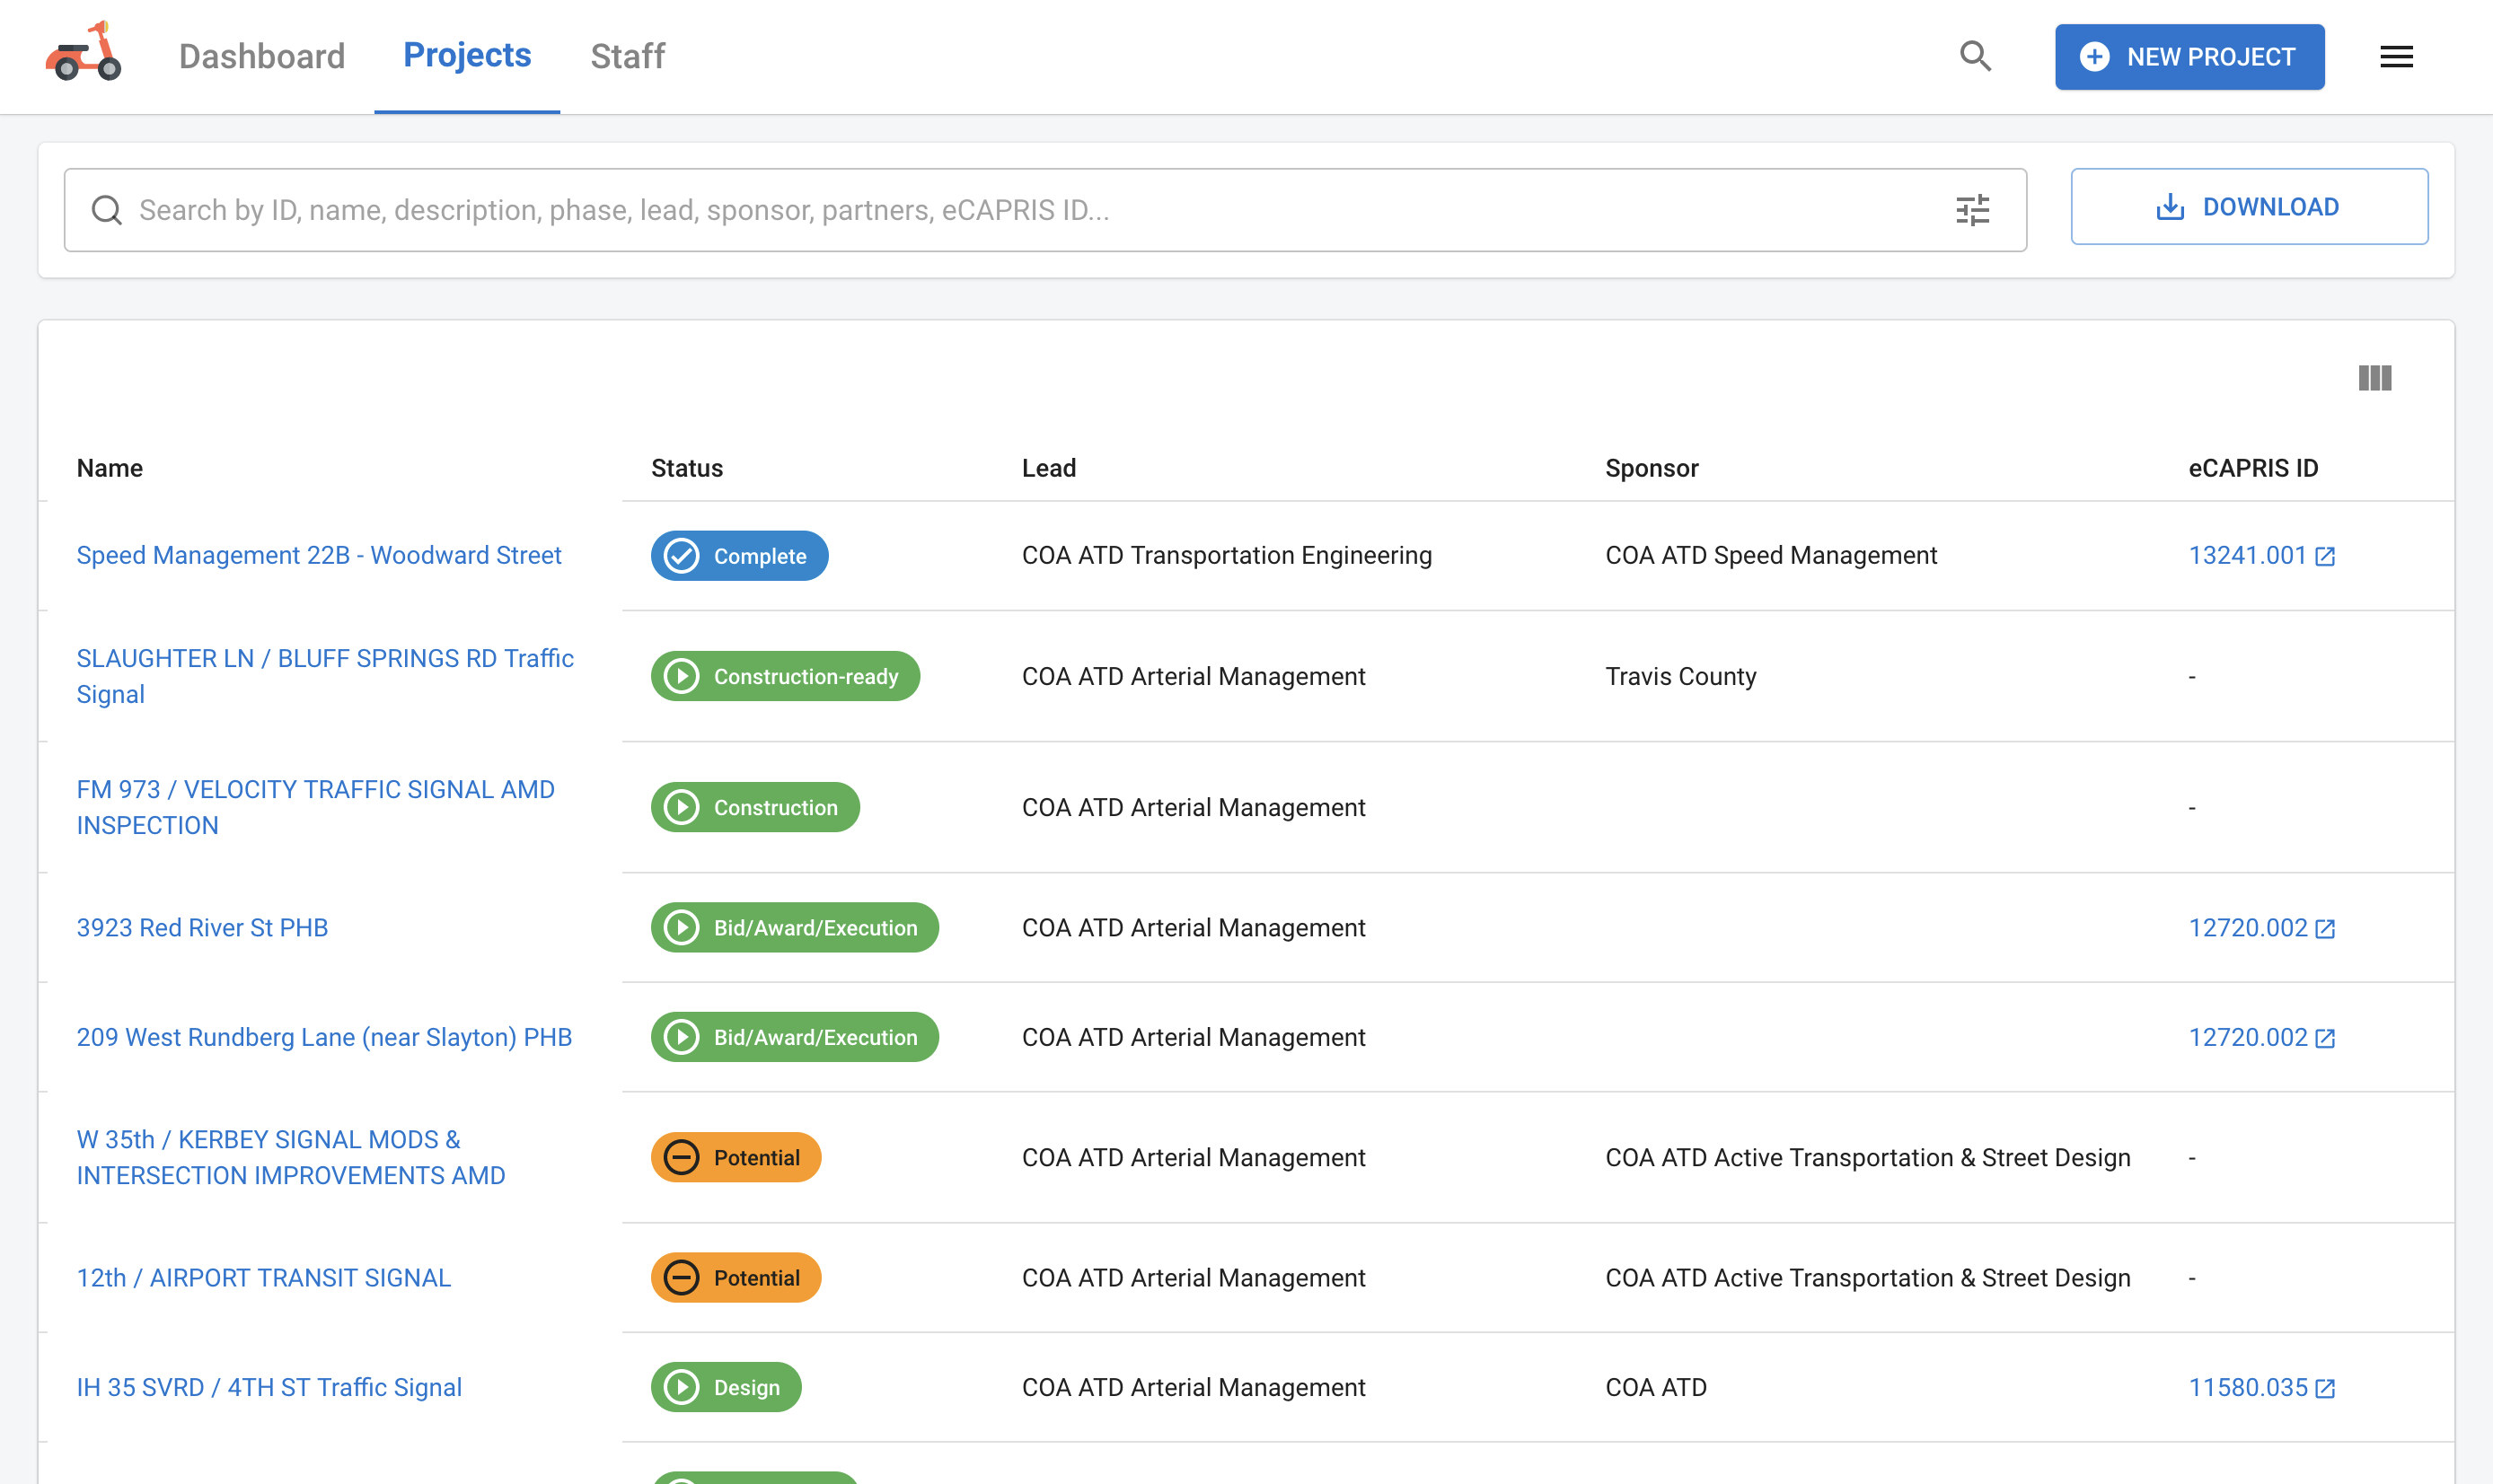Image resolution: width=2493 pixels, height=1484 pixels.
Task: Open IH 35 SVRD / 4TH ST project
Action: click(269, 1388)
